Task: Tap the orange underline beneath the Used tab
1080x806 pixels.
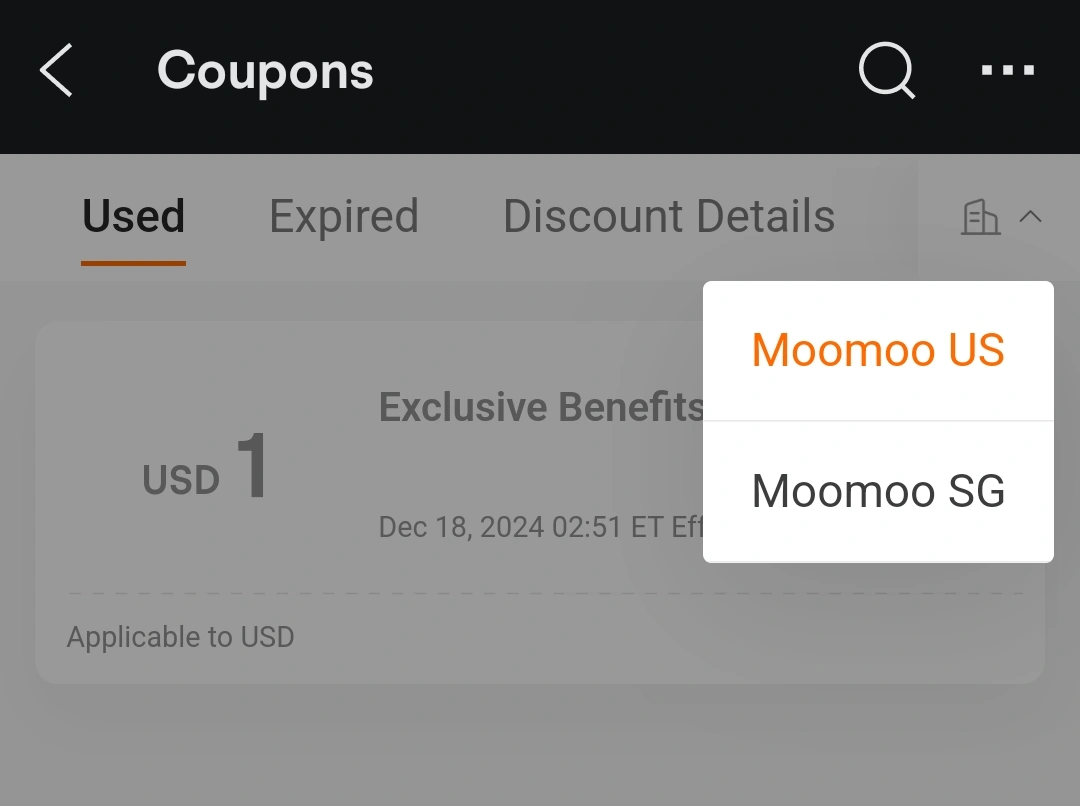Action: (134, 263)
